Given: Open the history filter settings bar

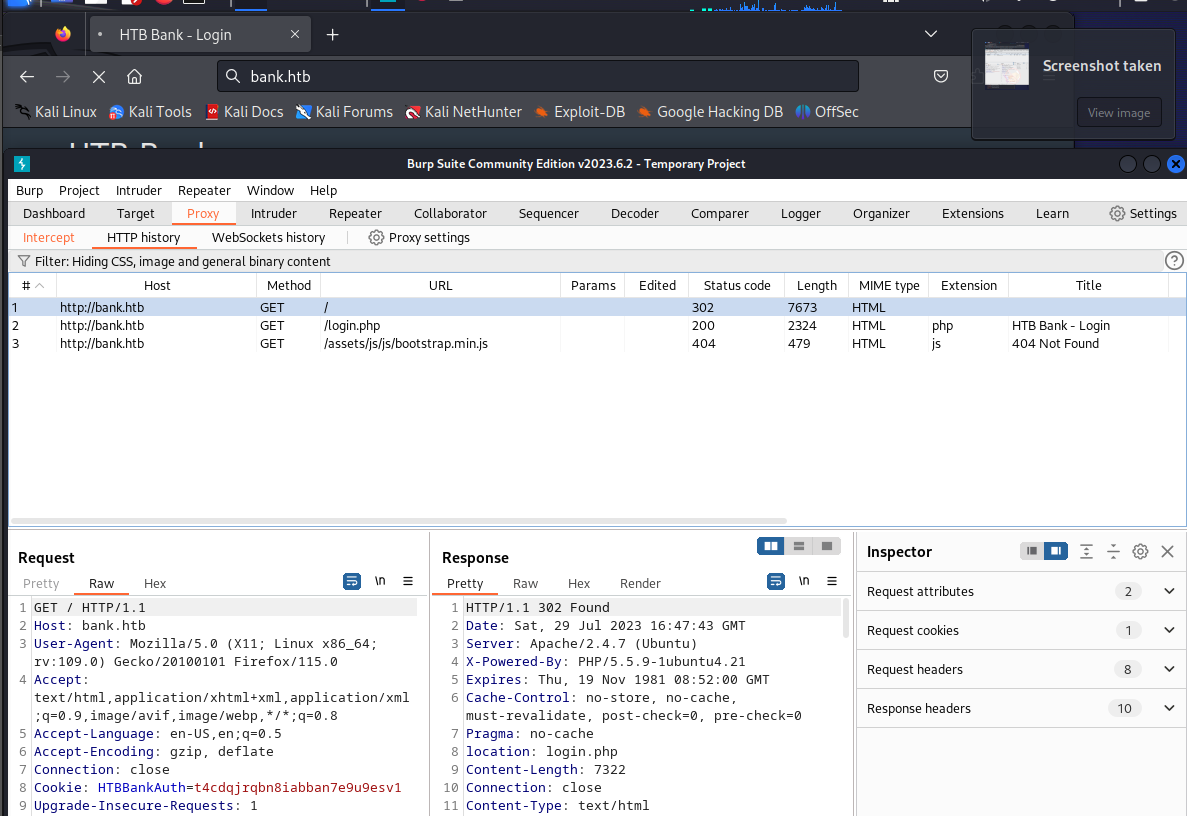Looking at the screenshot, I should 586,261.
